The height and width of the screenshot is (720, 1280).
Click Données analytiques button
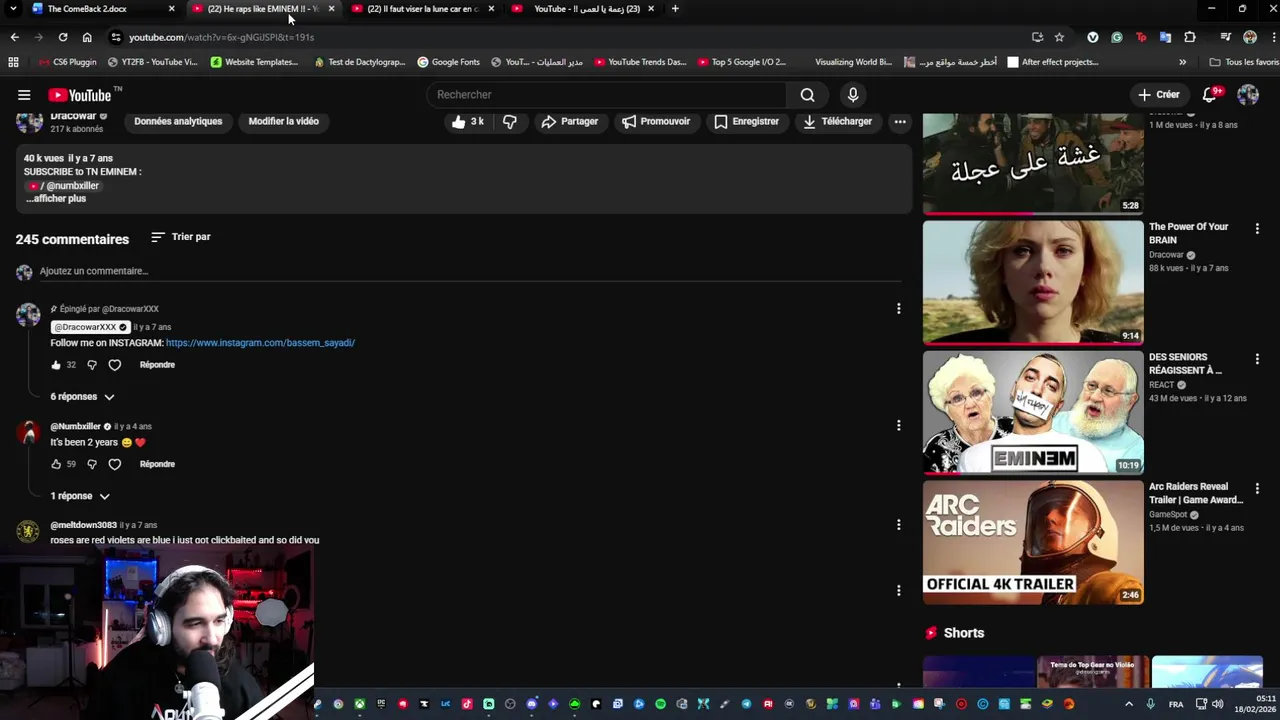[x=178, y=122]
